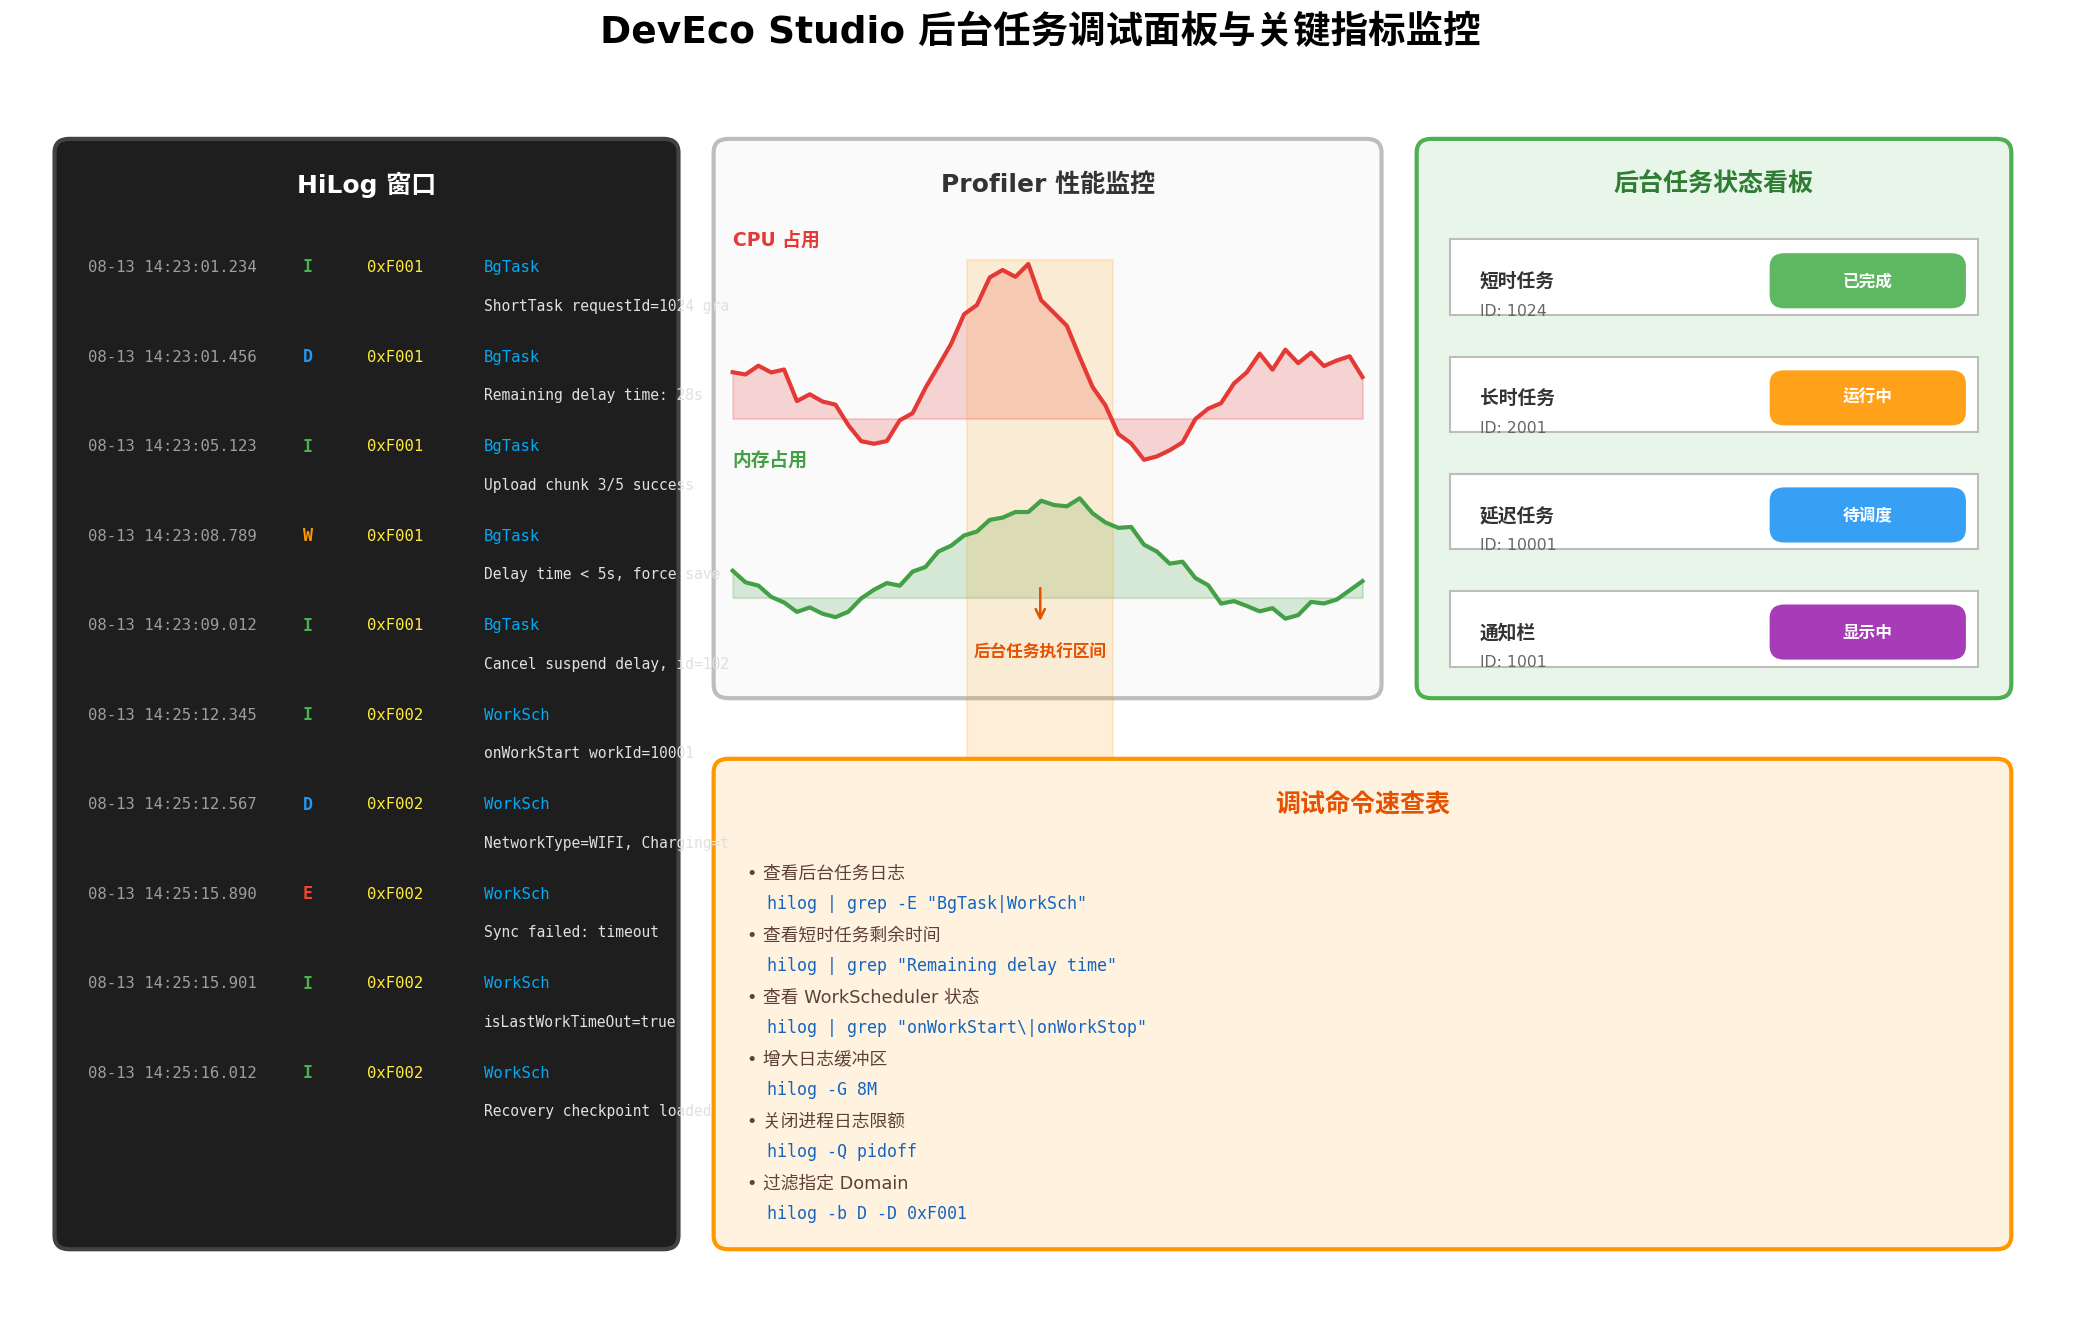Click the BgTask tag in the W row
The height and width of the screenshot is (1329, 2080).
tap(511, 536)
